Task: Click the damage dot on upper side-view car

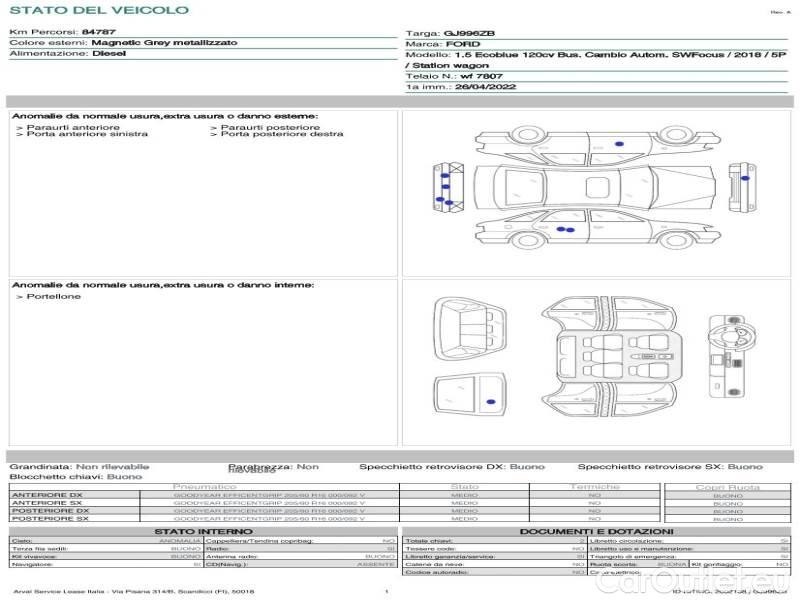Action: [619, 144]
